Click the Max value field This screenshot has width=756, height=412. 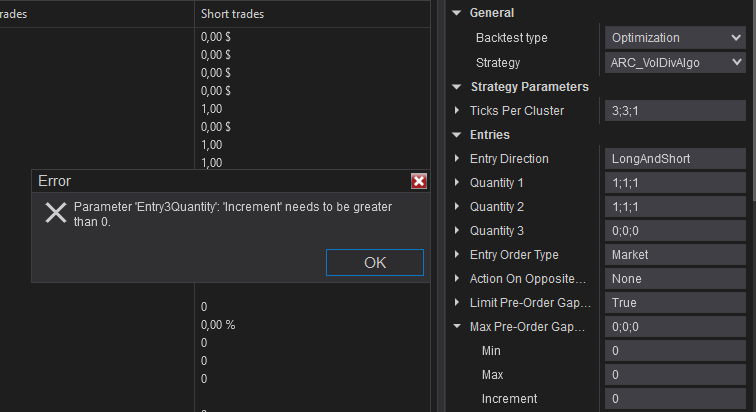point(675,375)
